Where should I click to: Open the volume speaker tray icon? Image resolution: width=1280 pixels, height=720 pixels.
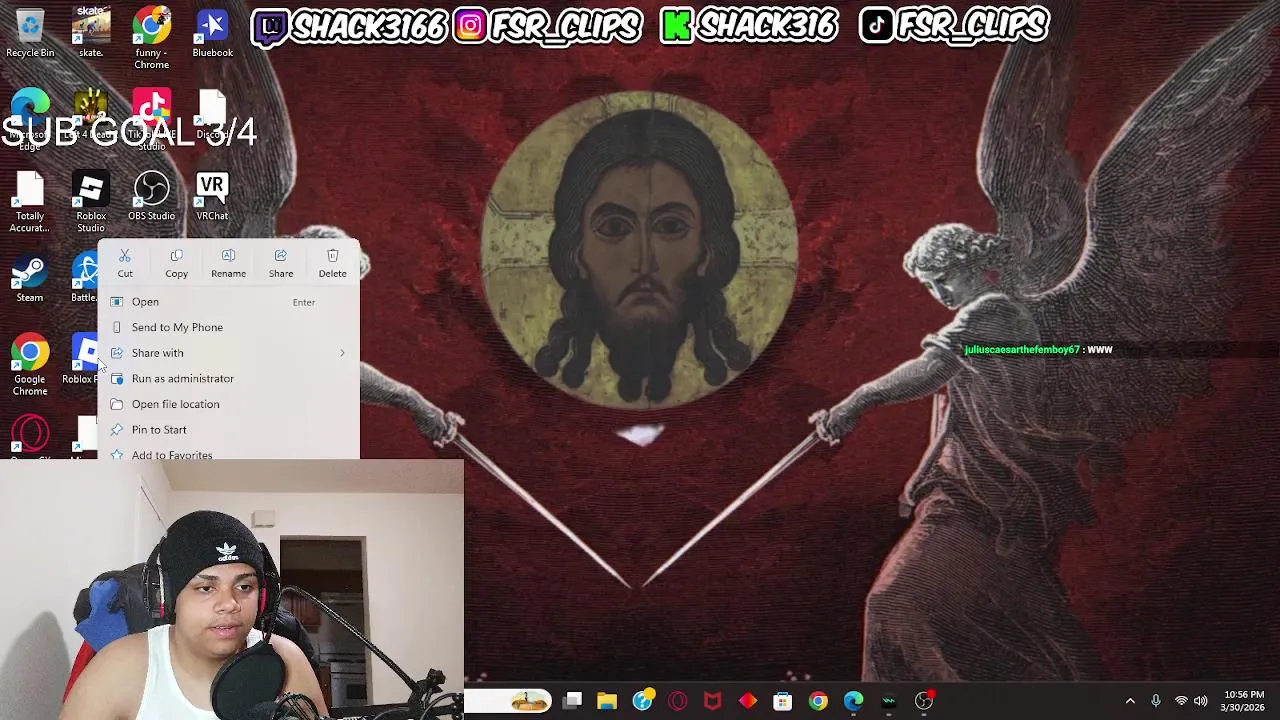click(1200, 701)
